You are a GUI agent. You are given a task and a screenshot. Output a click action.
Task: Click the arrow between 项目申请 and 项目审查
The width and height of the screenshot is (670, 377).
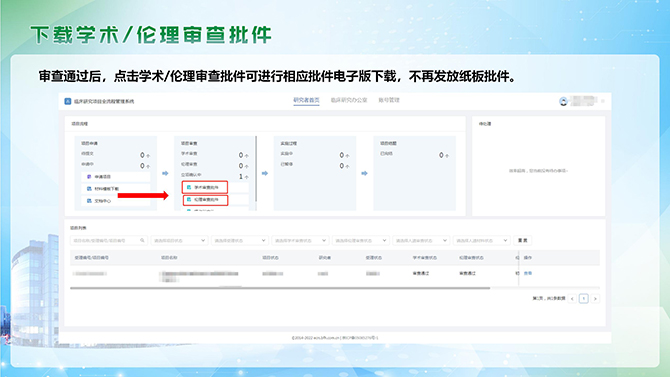pos(165,173)
